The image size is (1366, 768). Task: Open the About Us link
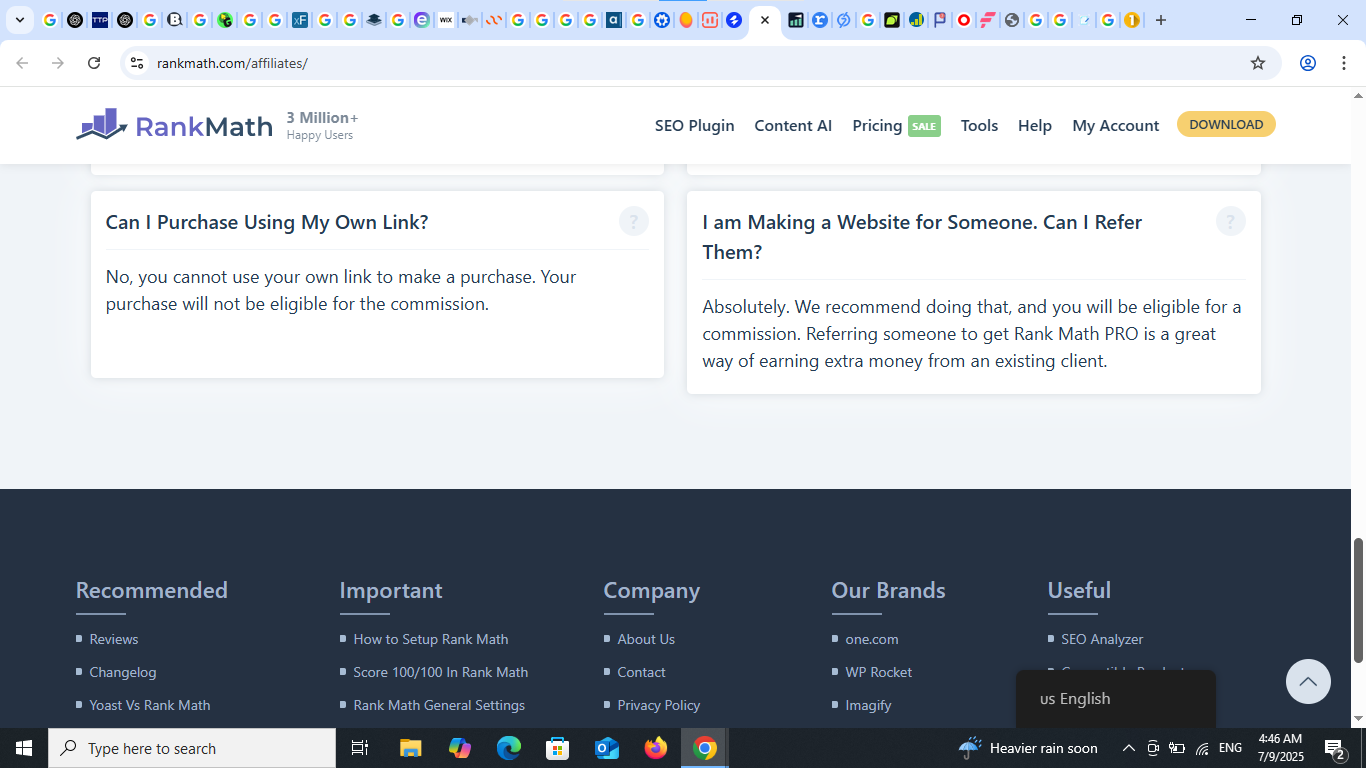[646, 639]
